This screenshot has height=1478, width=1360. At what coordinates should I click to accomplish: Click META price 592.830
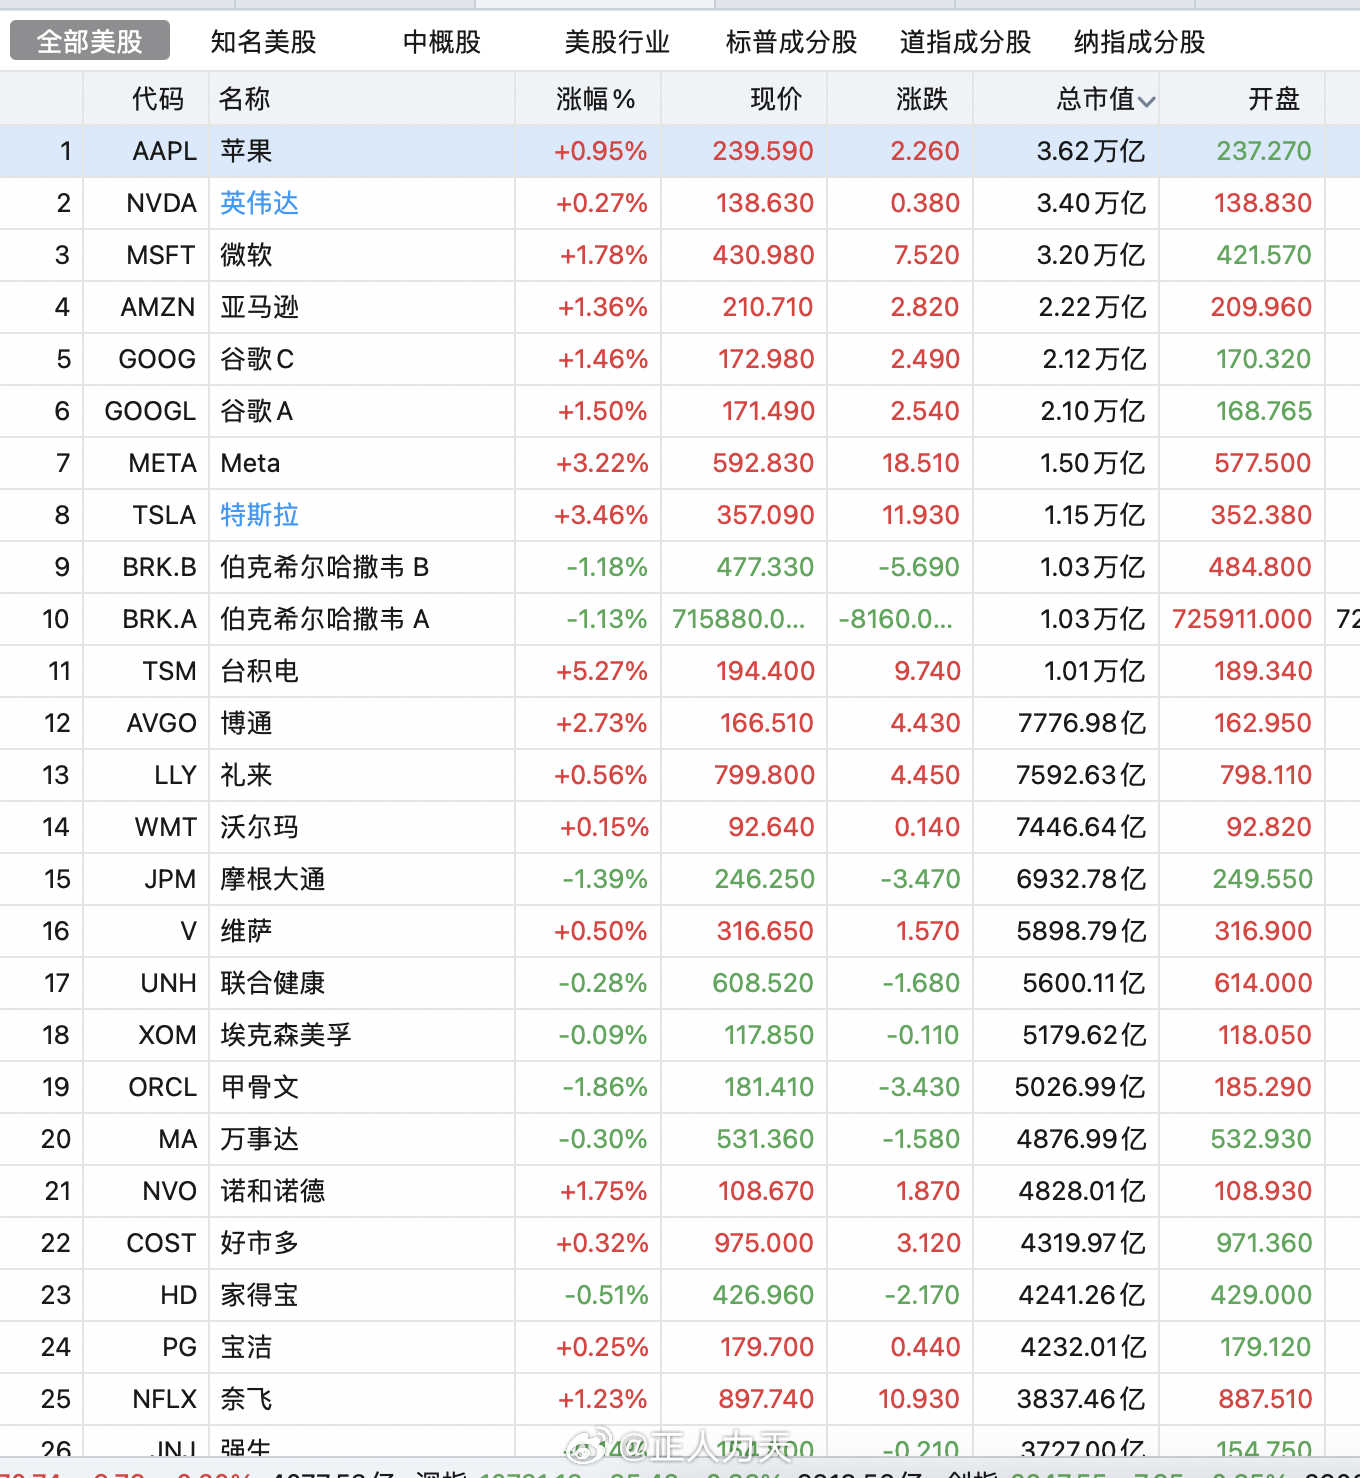click(763, 463)
